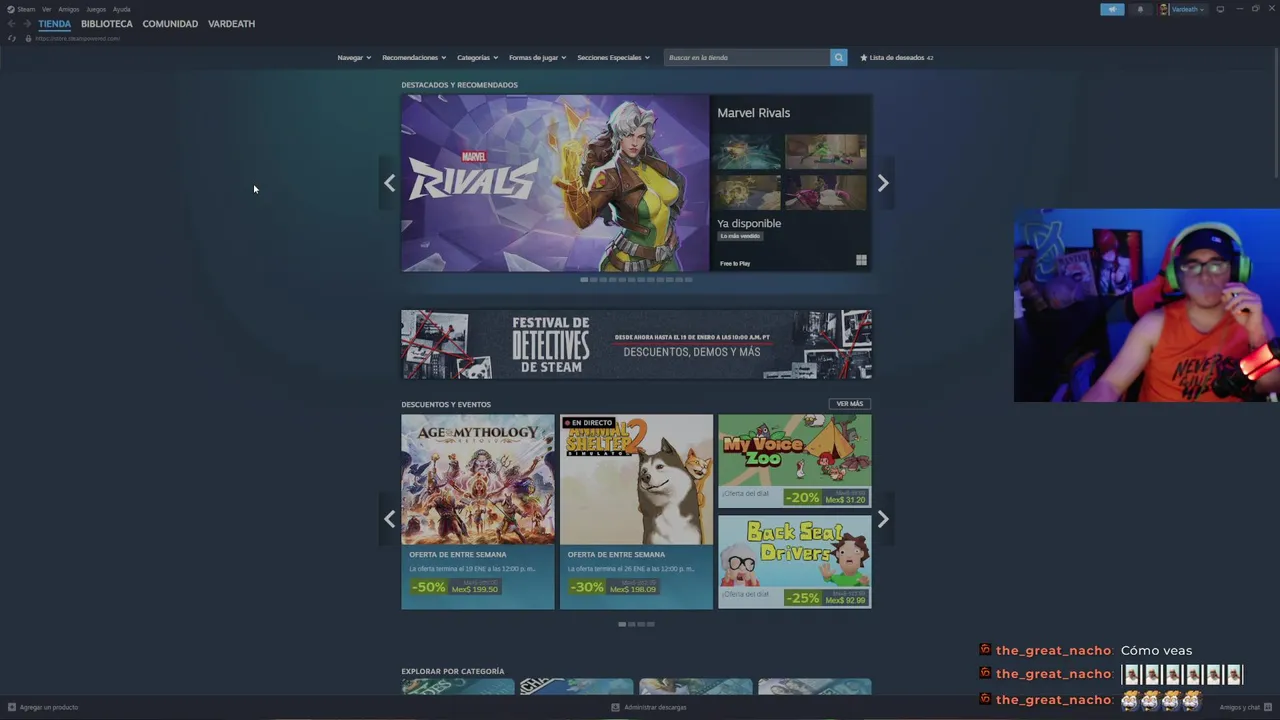Click VER MÁS in discounts section
The width and height of the screenshot is (1280, 720).
coord(850,404)
